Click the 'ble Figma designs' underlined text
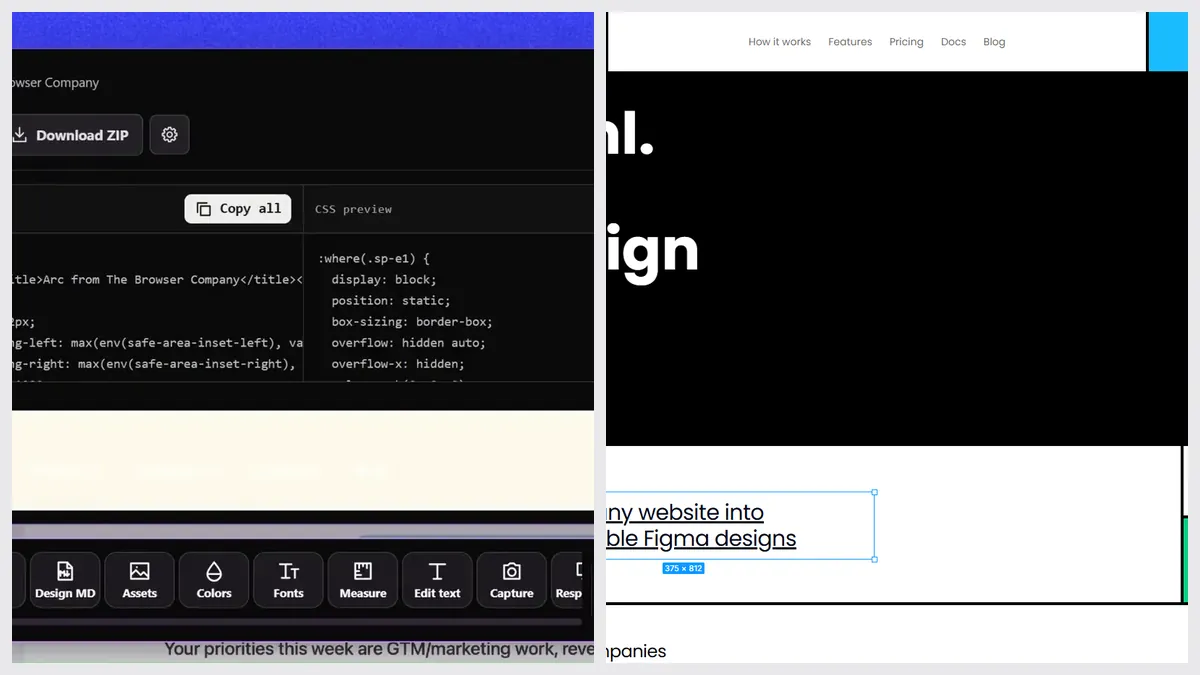 [701, 538]
